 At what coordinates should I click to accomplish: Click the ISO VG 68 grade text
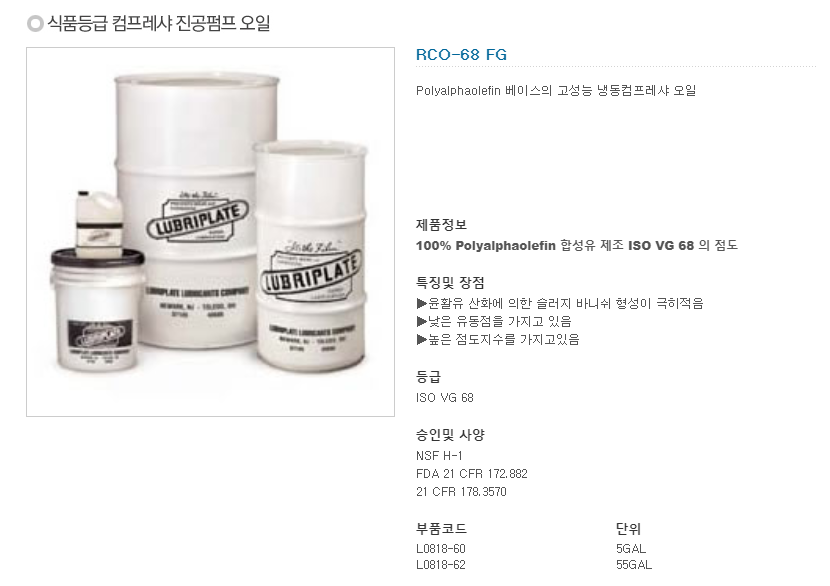click(445, 398)
